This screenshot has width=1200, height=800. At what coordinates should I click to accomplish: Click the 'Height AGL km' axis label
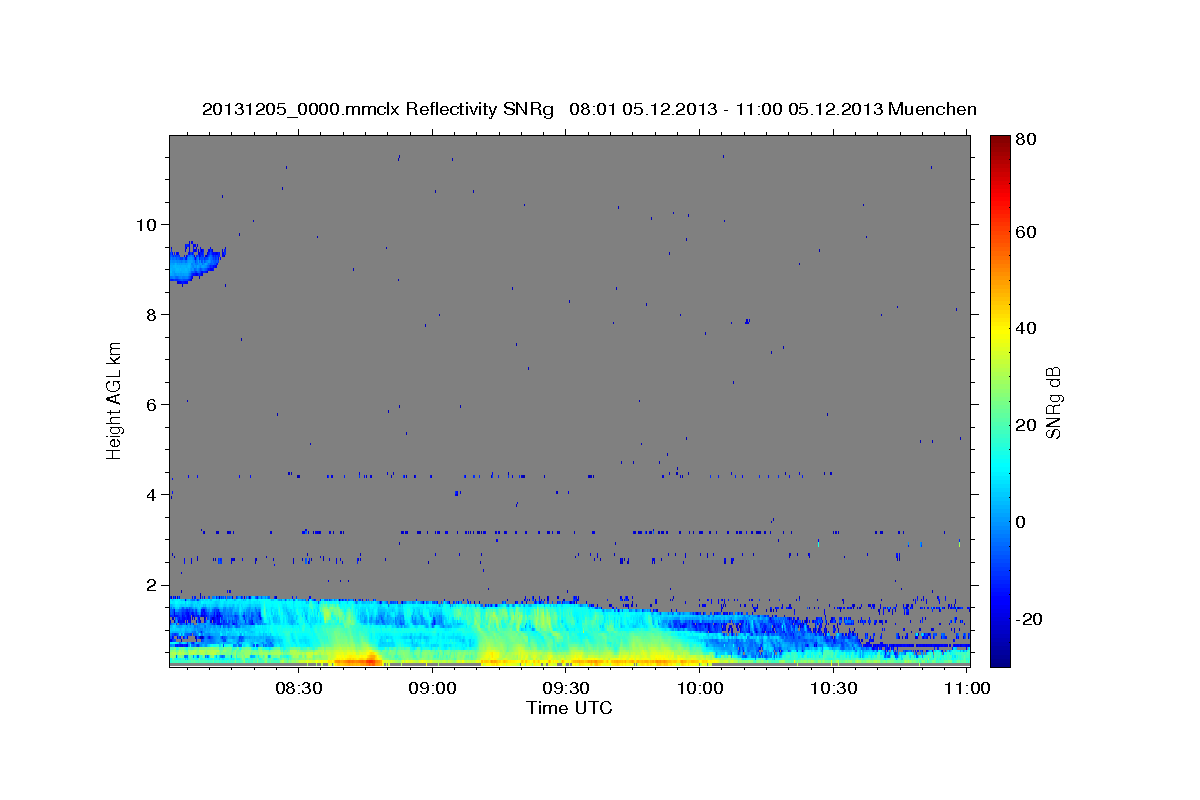tap(115, 400)
